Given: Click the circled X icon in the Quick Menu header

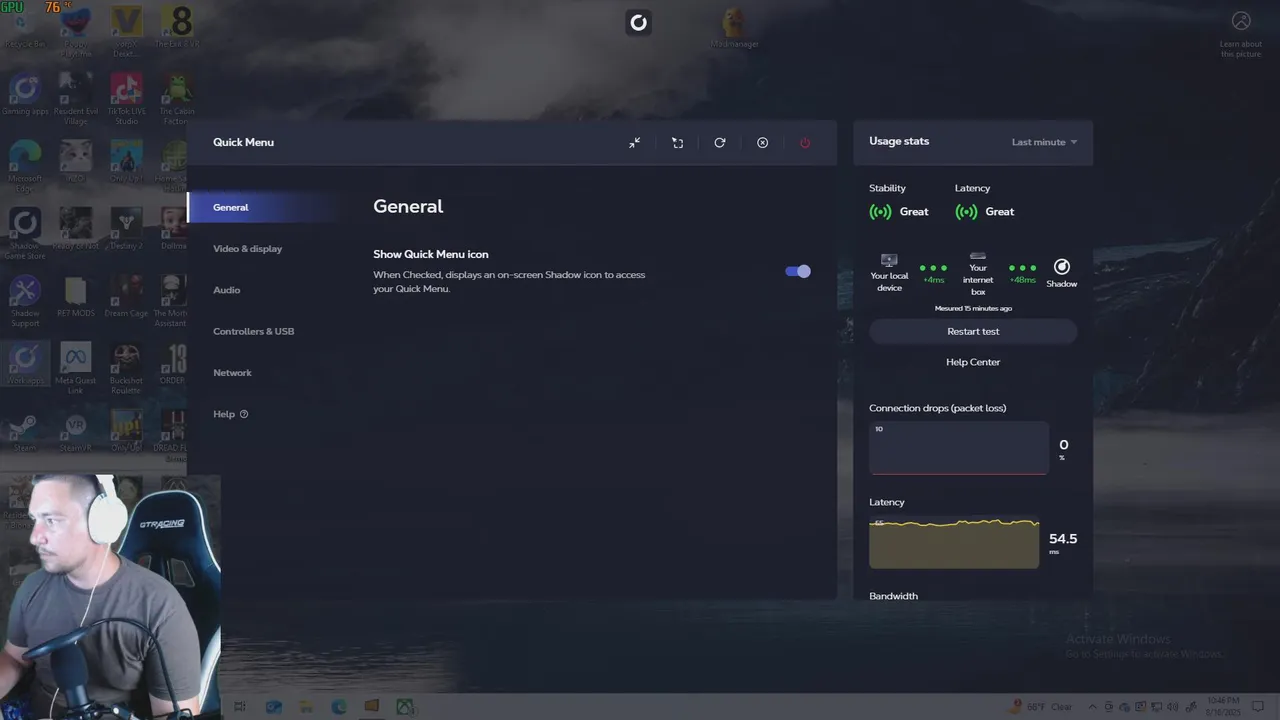Looking at the screenshot, I should pyautogui.click(x=762, y=143).
